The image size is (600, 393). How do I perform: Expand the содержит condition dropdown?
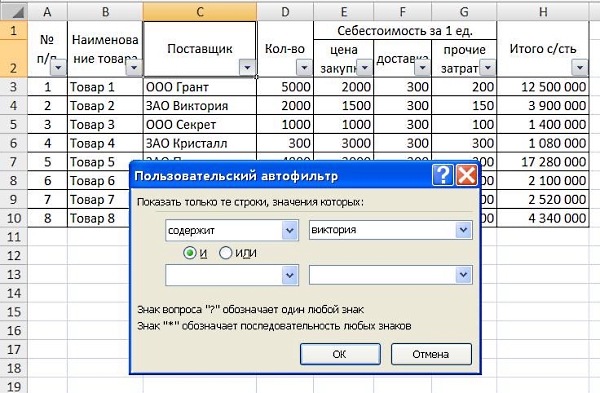[x=290, y=230]
